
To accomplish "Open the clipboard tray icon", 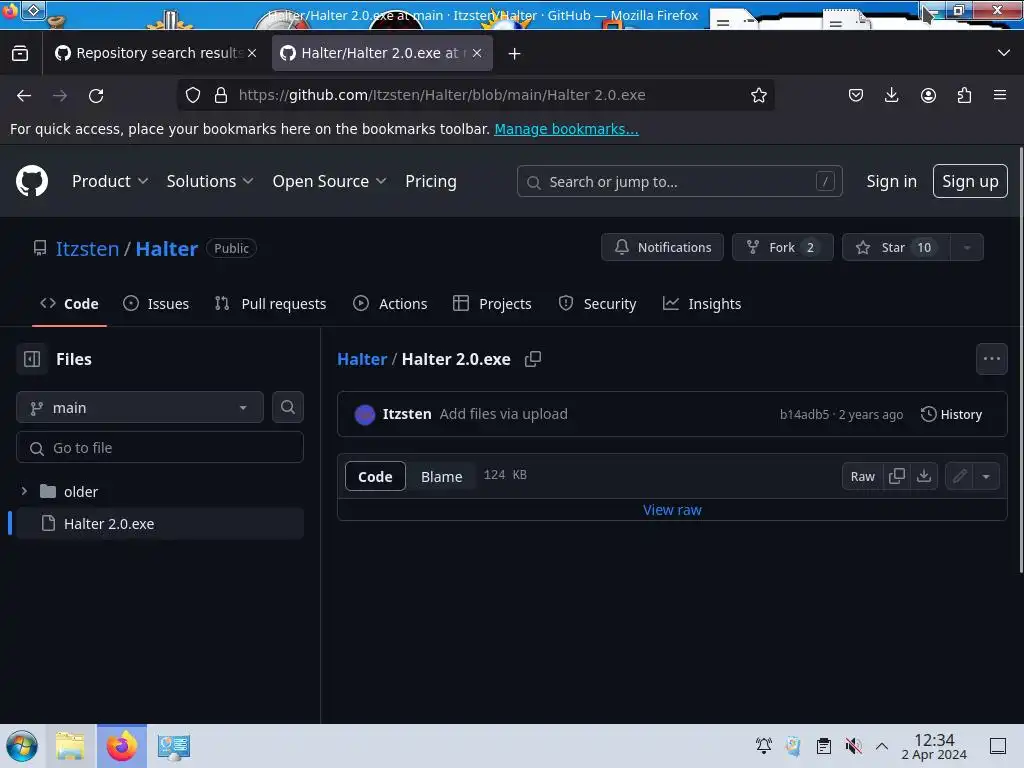I will point(824,745).
